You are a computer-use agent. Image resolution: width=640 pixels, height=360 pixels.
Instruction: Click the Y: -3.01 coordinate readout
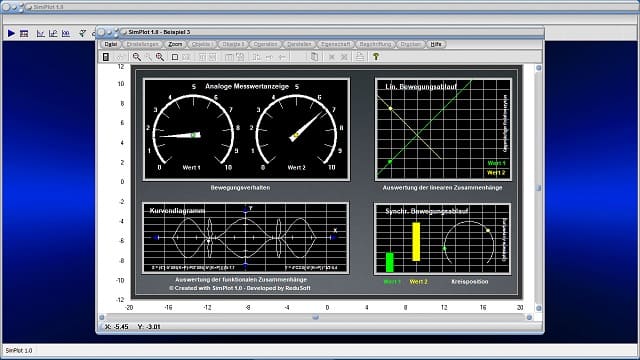(149, 327)
